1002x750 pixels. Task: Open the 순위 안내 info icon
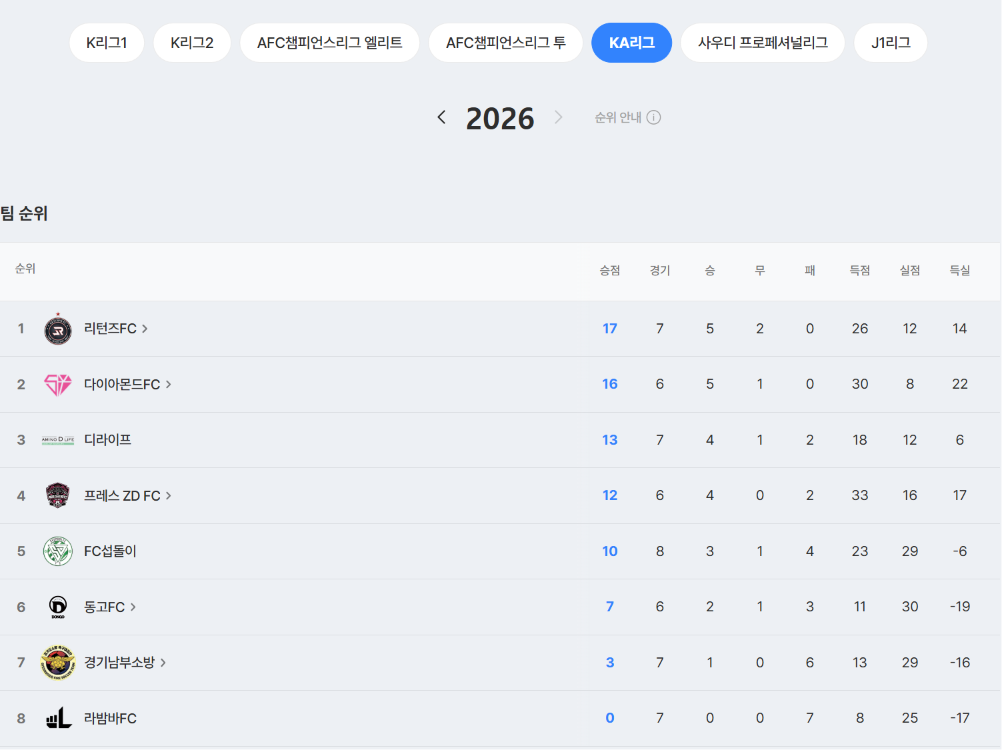coord(654,118)
